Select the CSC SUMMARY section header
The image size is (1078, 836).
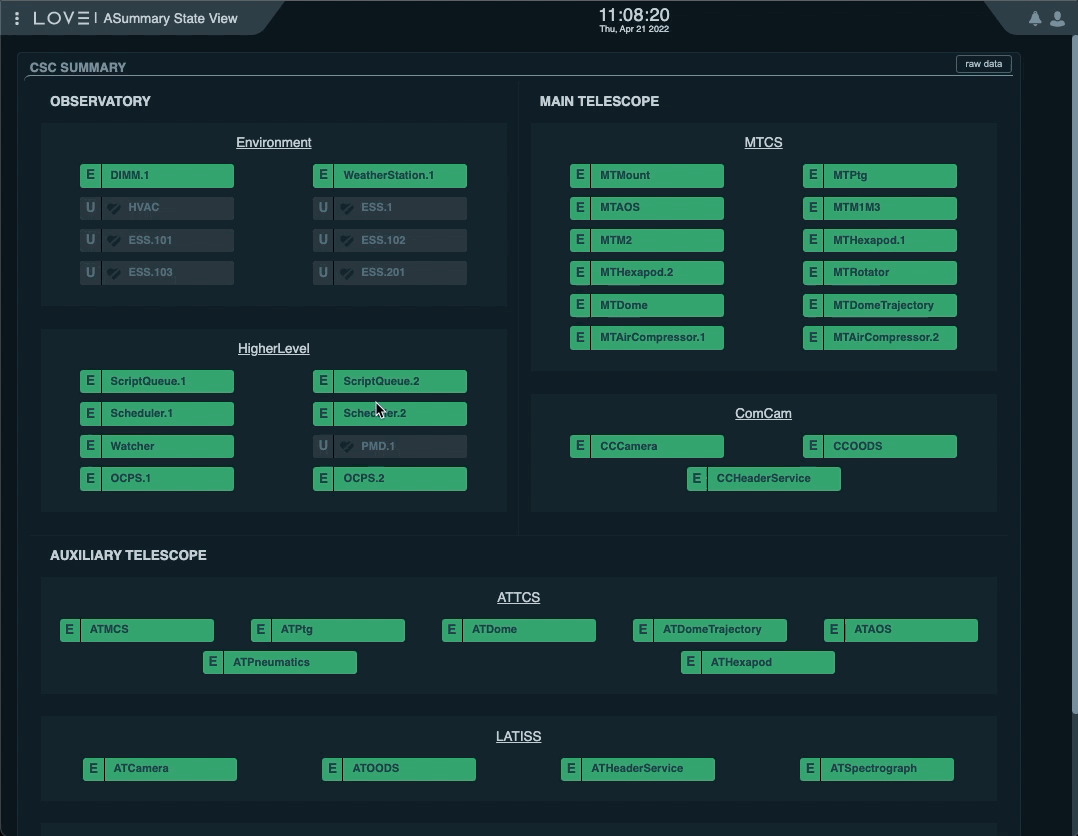(78, 68)
